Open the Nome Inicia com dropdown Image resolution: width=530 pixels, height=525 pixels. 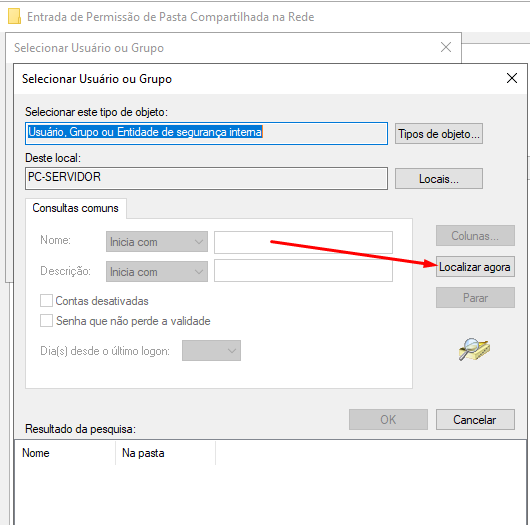pyautogui.click(x=157, y=242)
